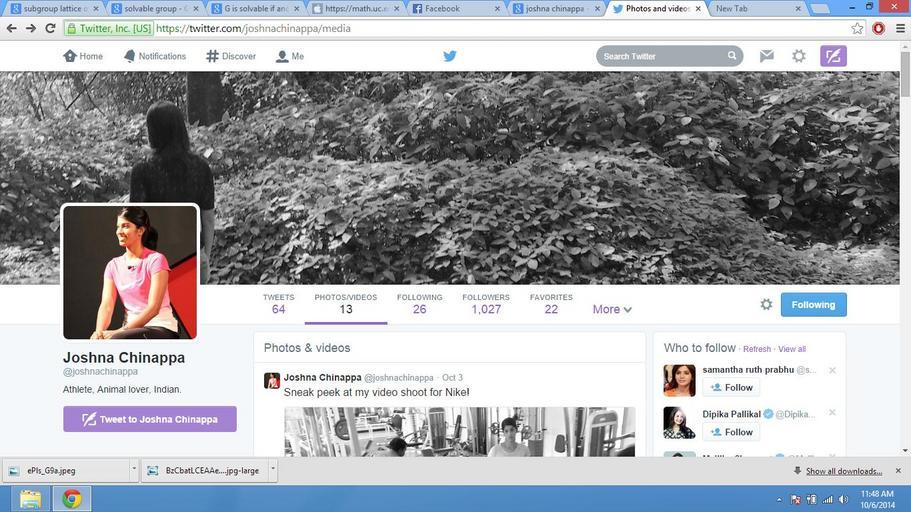This screenshot has width=911, height=512.
Task: Switch to the Facebook browser tab
Action: click(x=451, y=8)
